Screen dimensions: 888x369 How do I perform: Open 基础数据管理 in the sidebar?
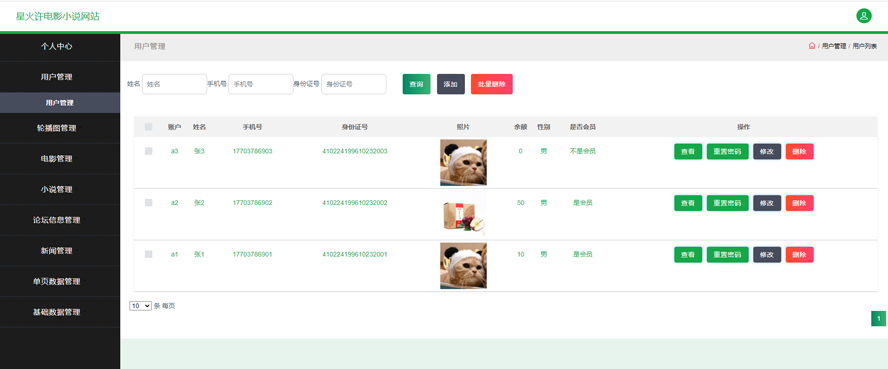[57, 312]
